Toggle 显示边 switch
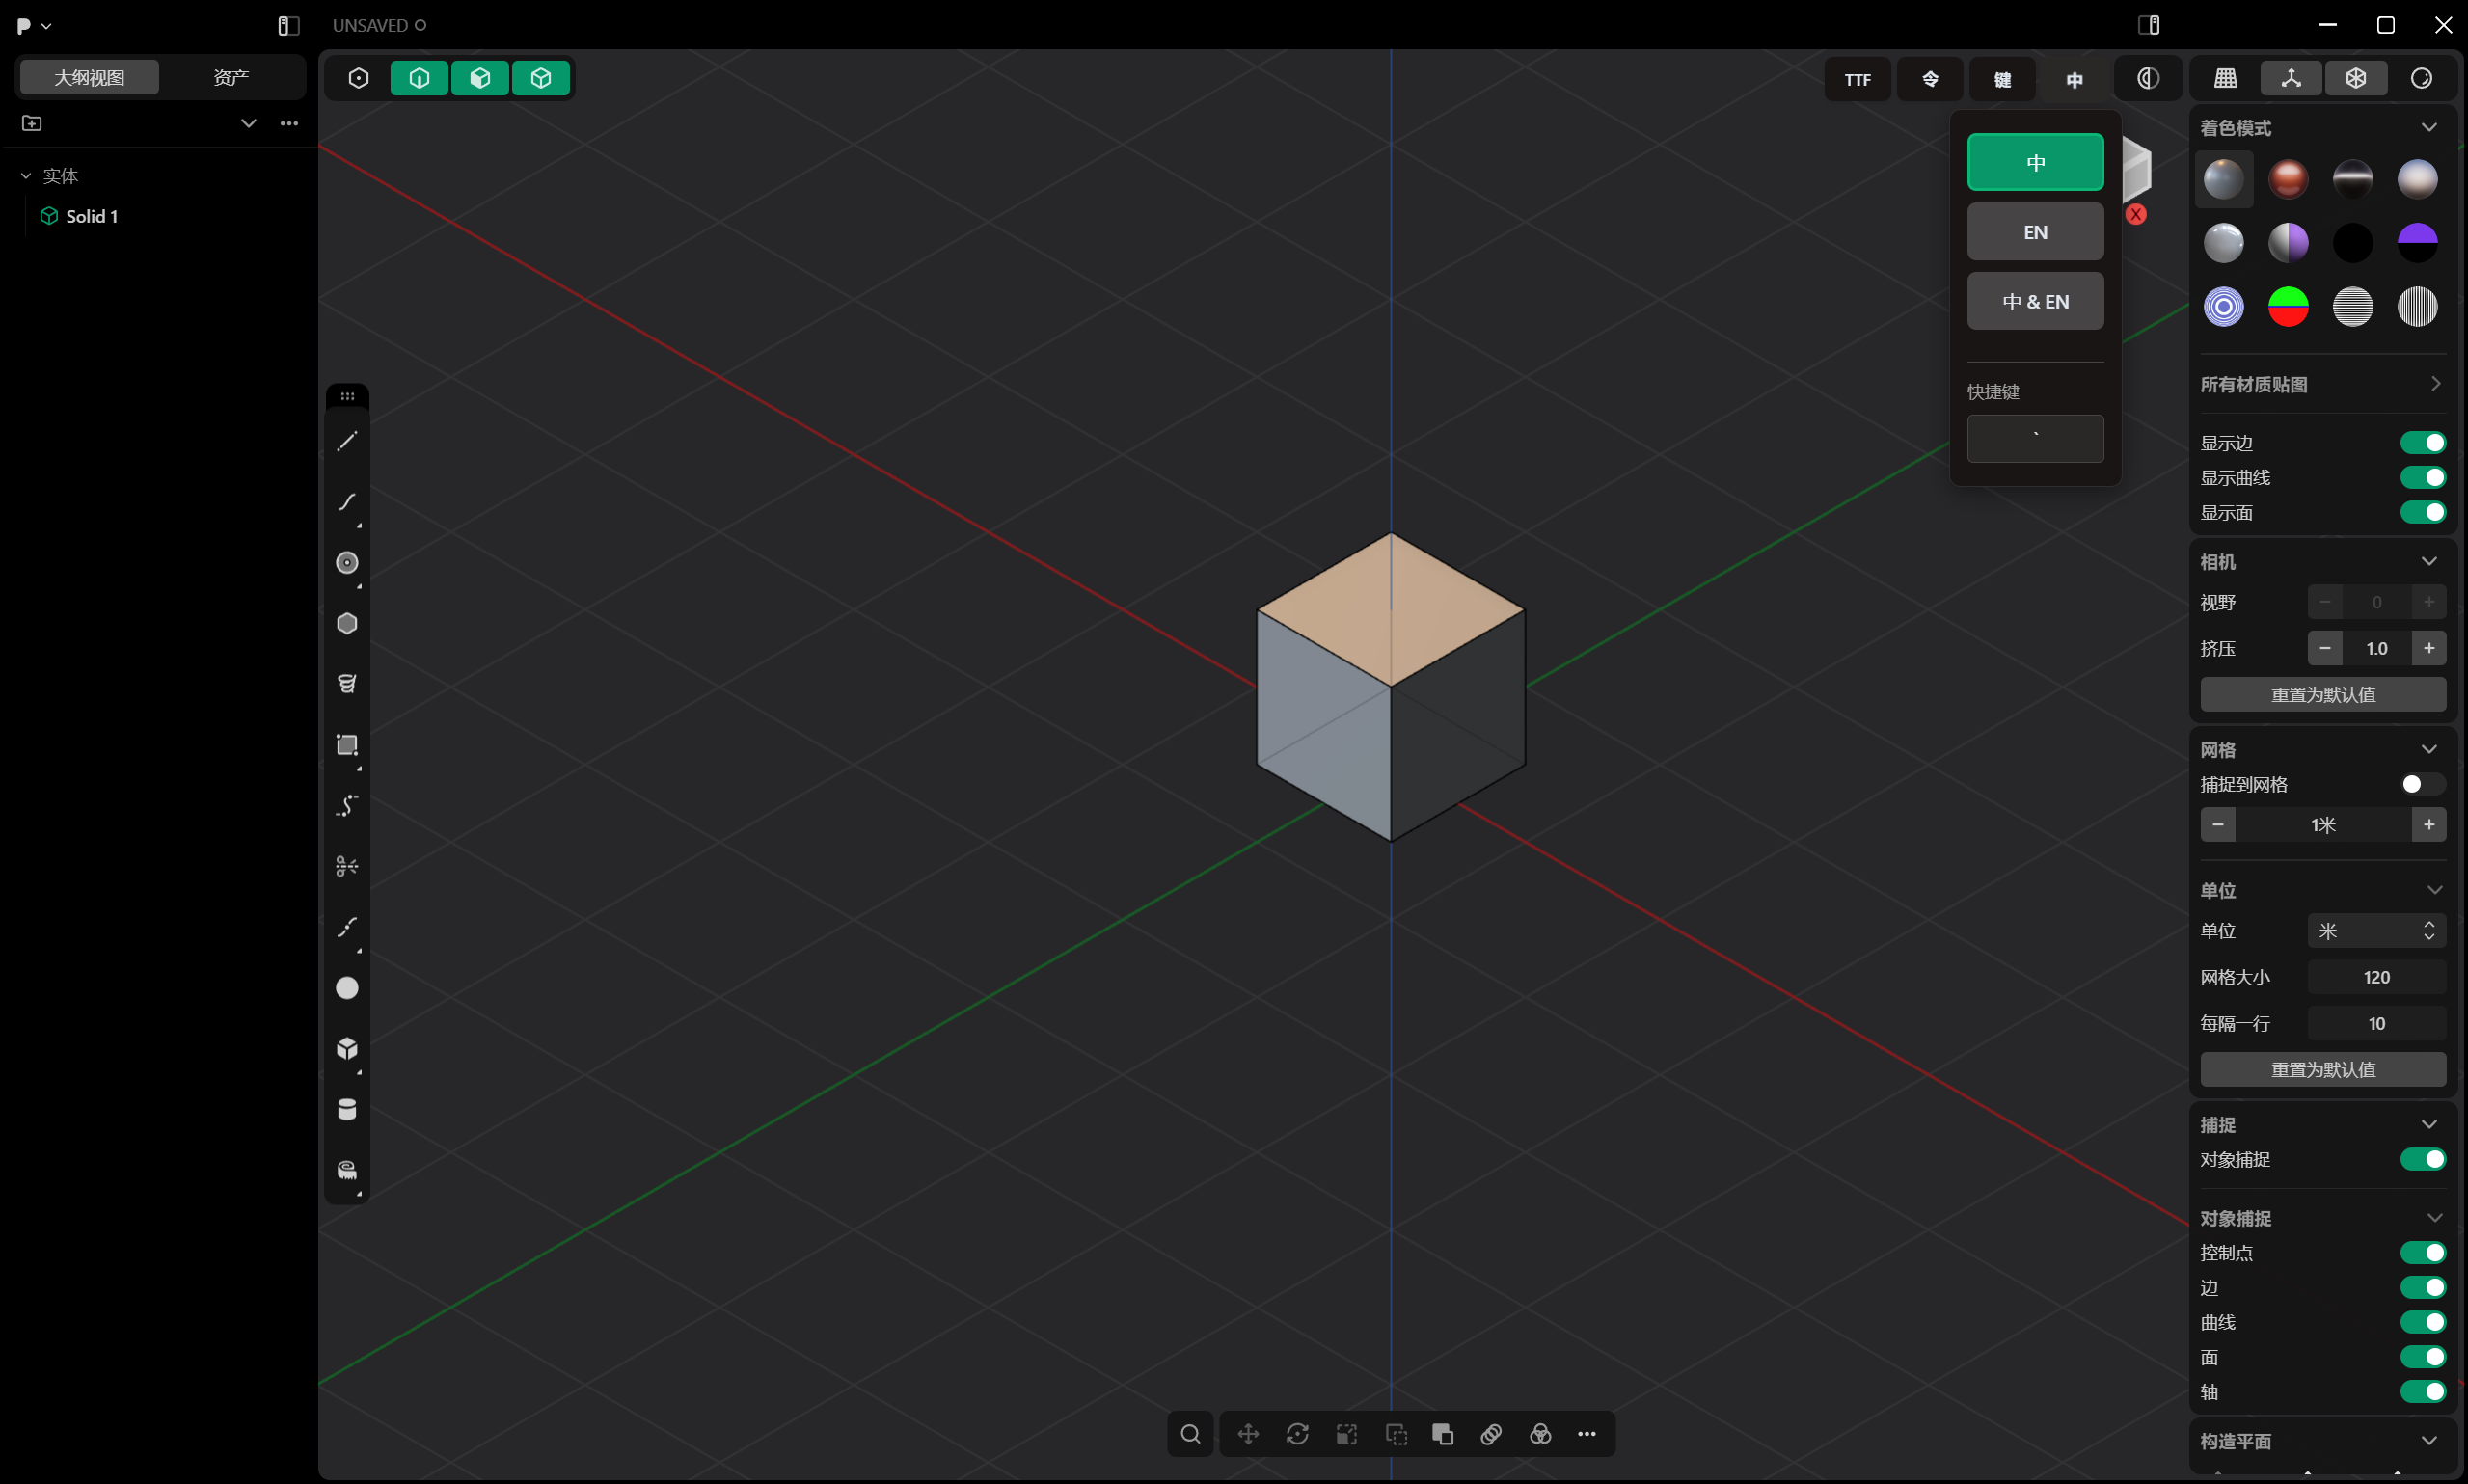The image size is (2468, 1484). click(2422, 443)
